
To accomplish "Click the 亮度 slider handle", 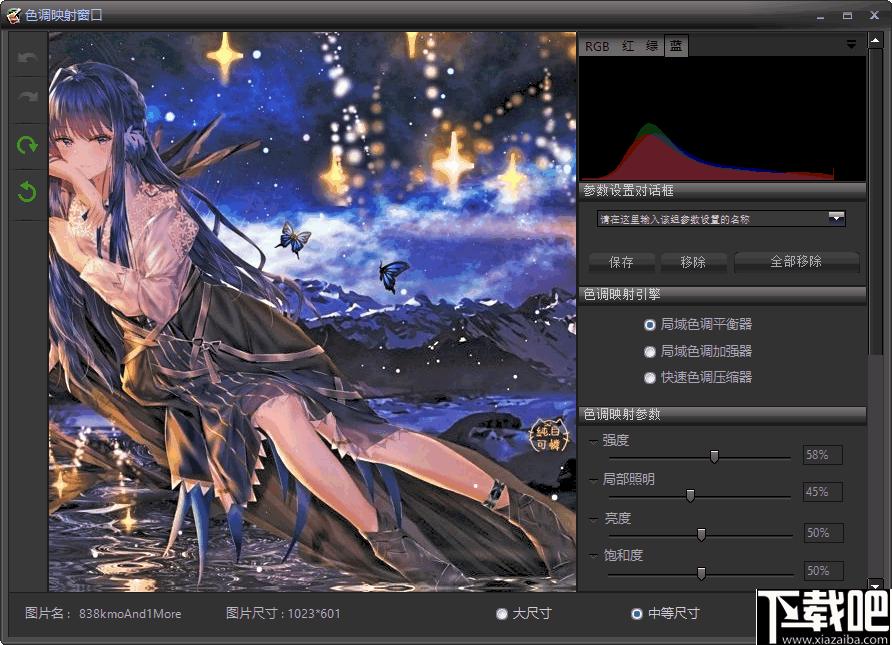I will click(x=701, y=535).
